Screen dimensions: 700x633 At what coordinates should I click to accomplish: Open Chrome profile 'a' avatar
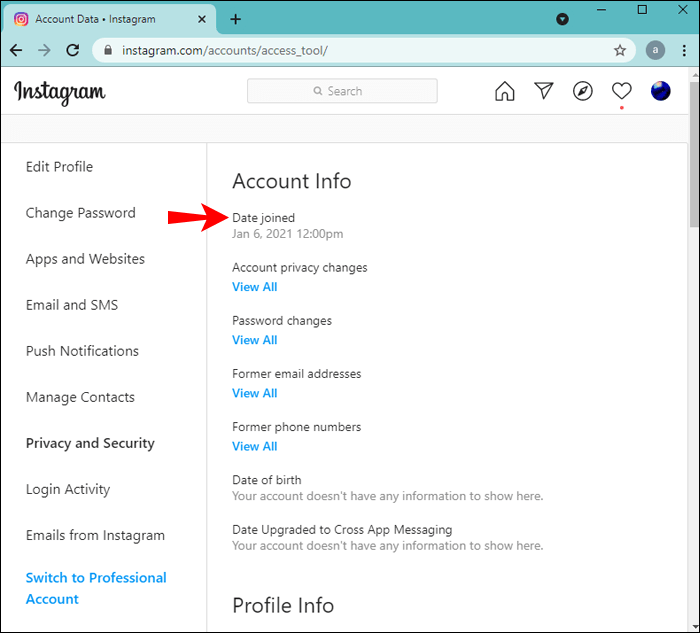click(655, 50)
